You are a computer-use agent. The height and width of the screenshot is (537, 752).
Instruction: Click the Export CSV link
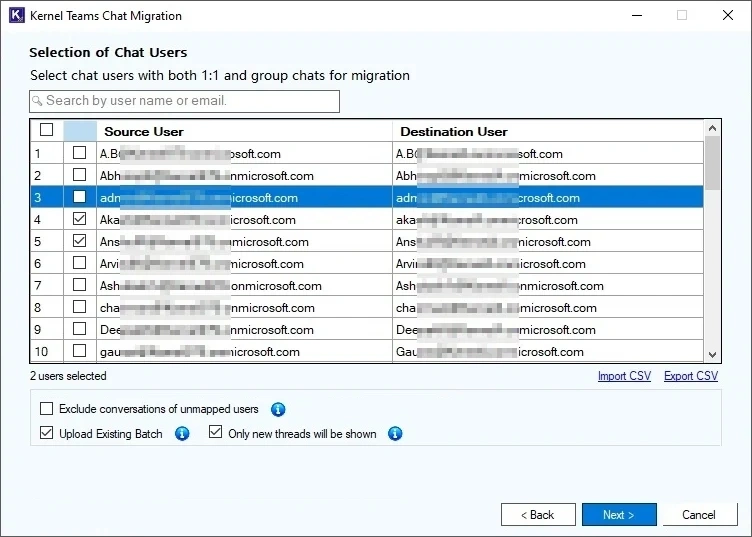tap(691, 376)
